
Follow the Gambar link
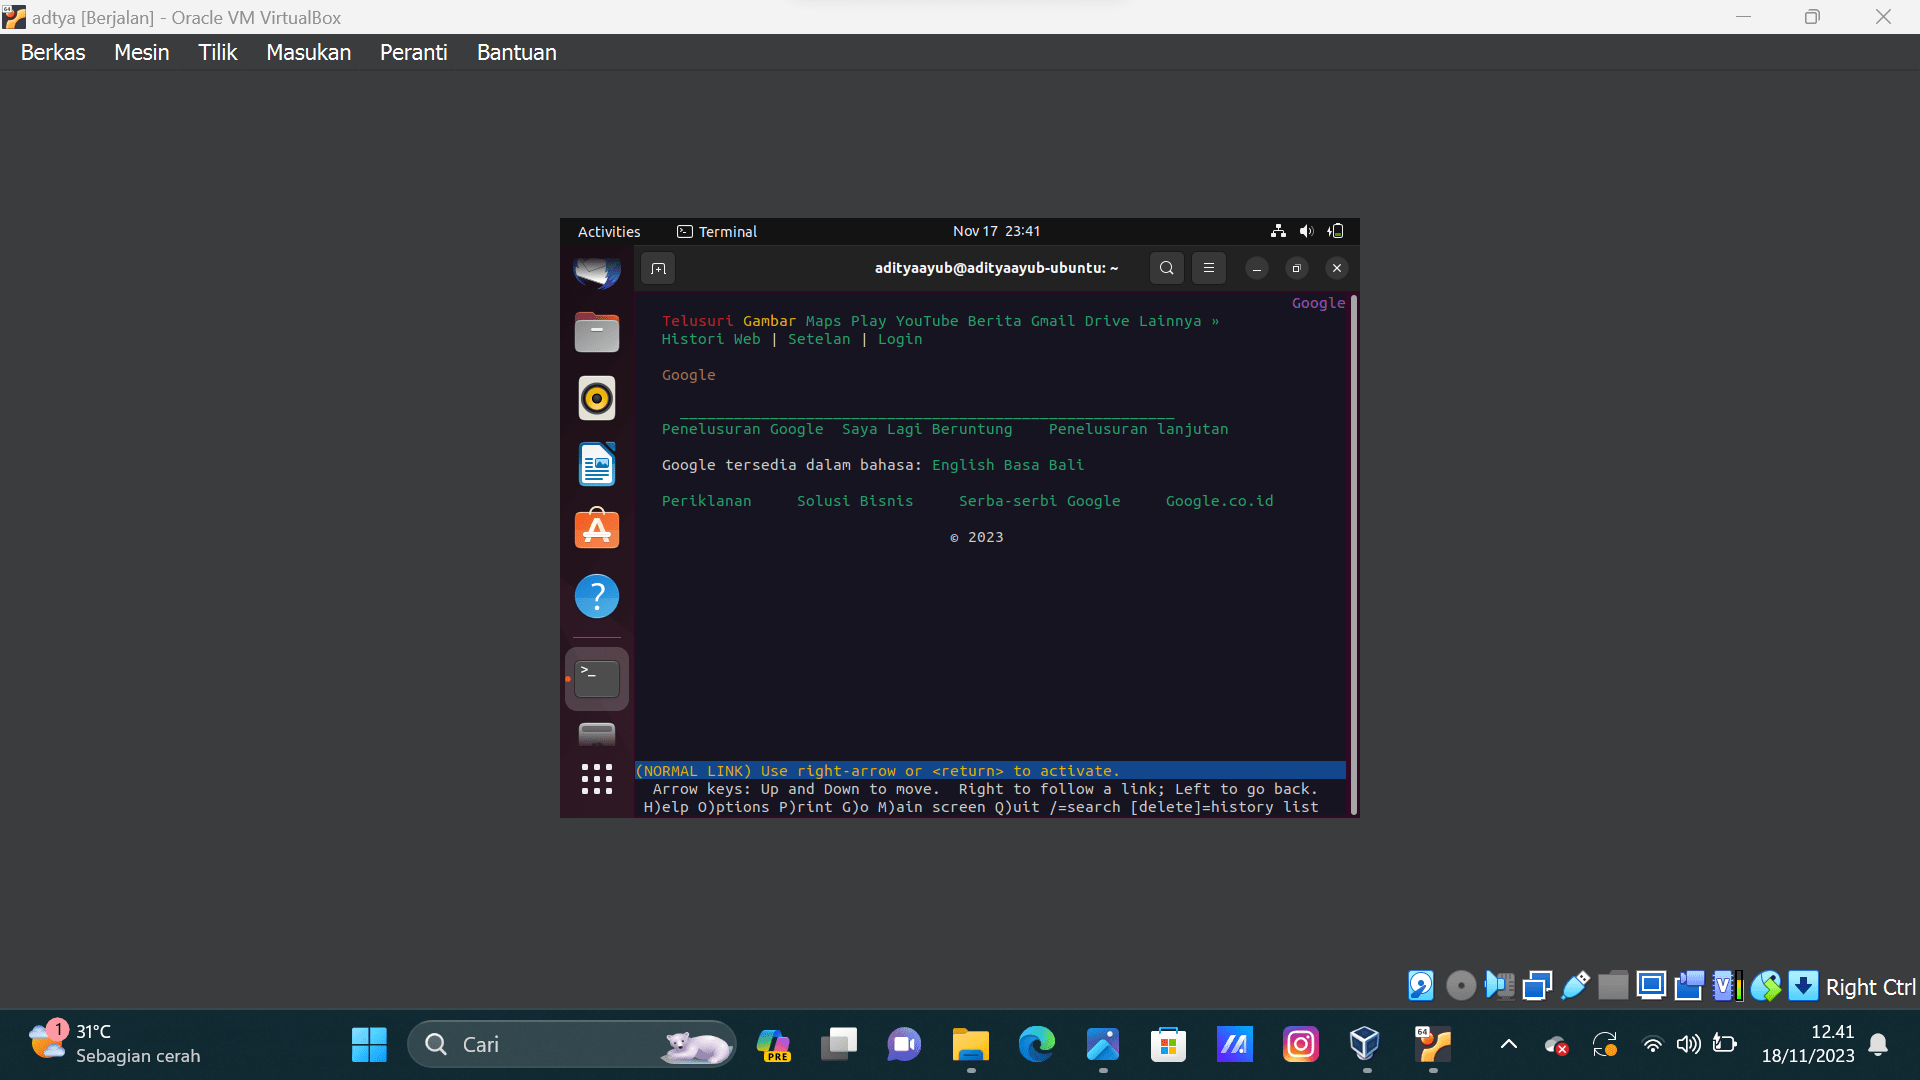coord(769,321)
